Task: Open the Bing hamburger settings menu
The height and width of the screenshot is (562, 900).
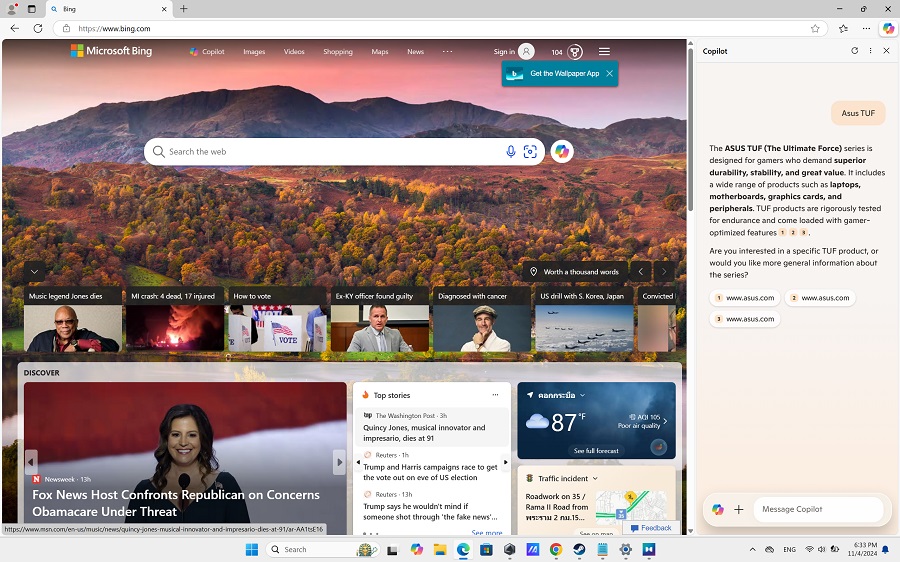Action: (604, 52)
